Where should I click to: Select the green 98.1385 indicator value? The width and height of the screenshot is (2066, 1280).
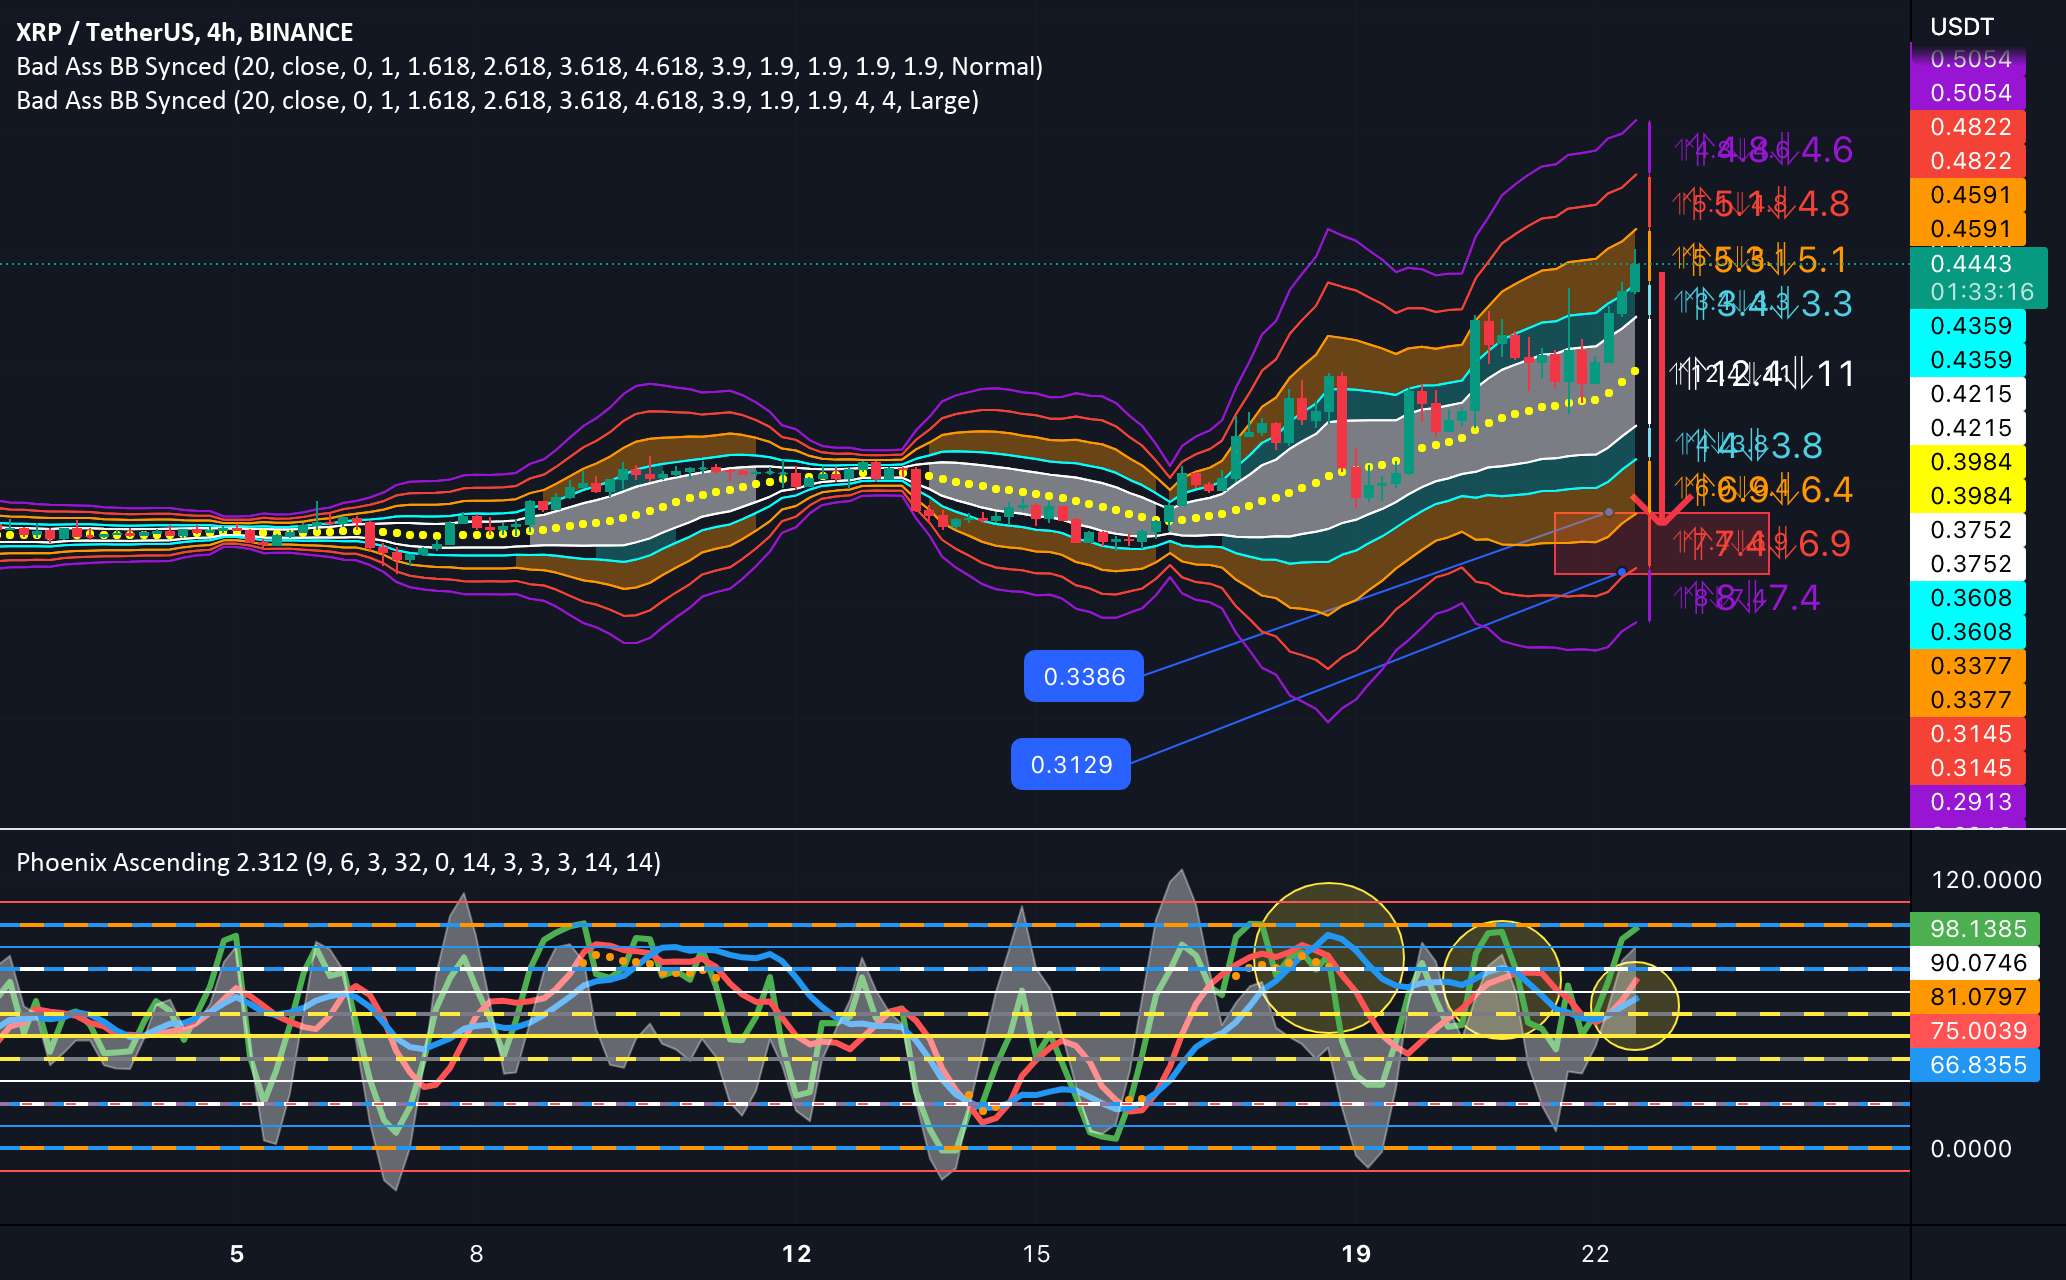1976,929
